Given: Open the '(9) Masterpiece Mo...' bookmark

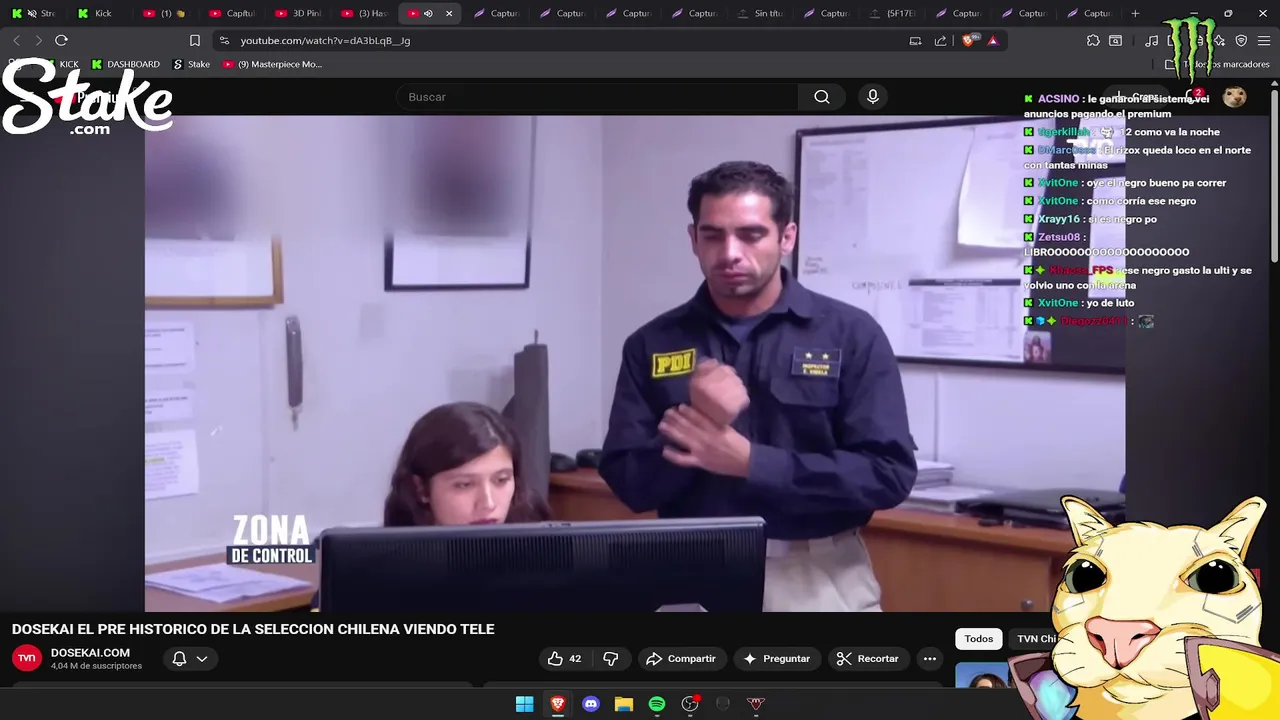Looking at the screenshot, I should (273, 64).
